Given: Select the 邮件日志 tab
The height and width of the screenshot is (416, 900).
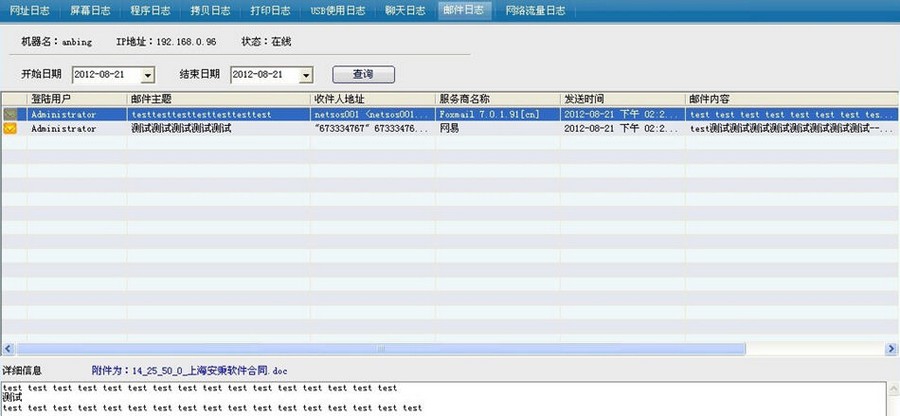Looking at the screenshot, I should [464, 10].
